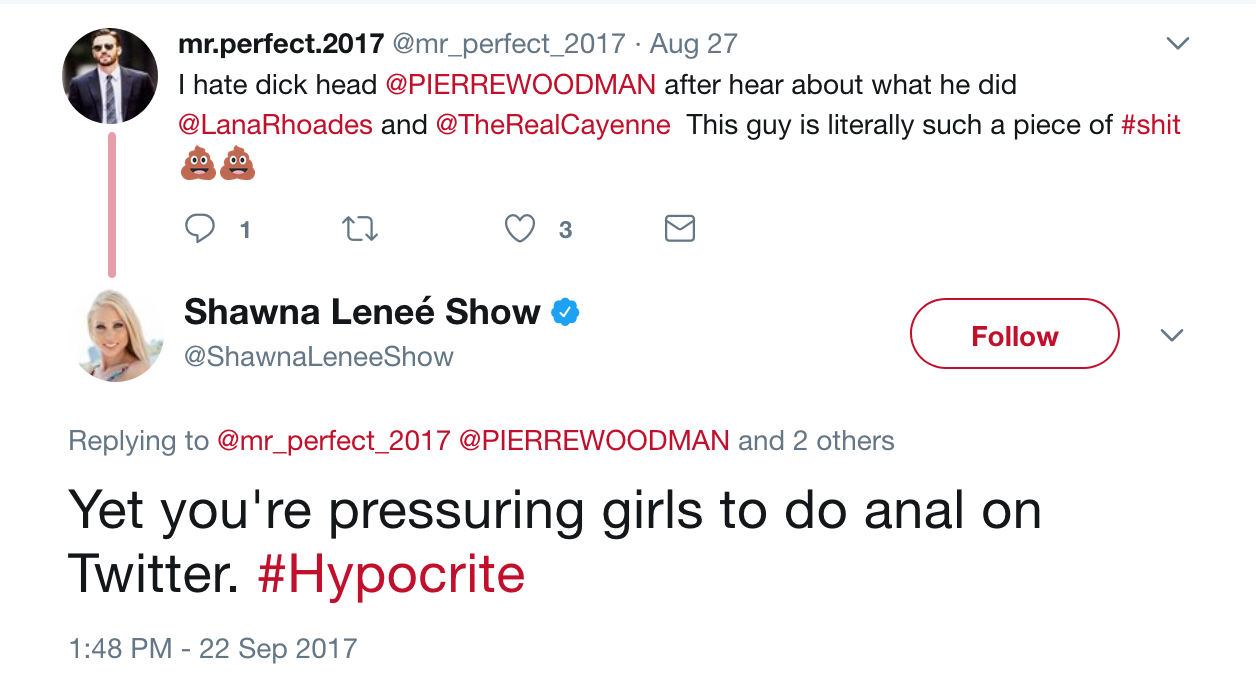Click the retweet arrows icon
The image size is (1256, 676).
coord(360,229)
